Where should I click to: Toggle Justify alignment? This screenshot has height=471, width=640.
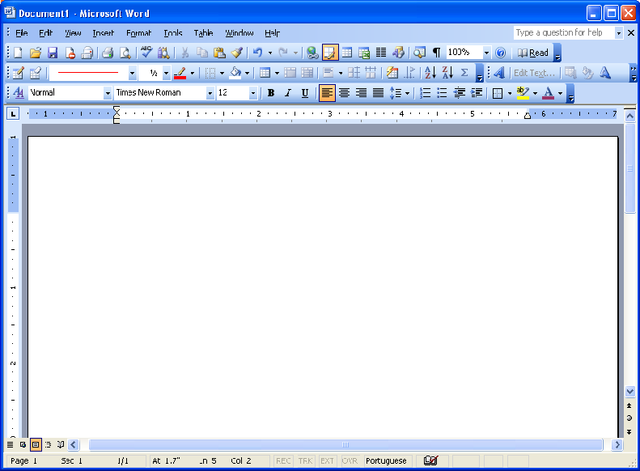coord(378,93)
